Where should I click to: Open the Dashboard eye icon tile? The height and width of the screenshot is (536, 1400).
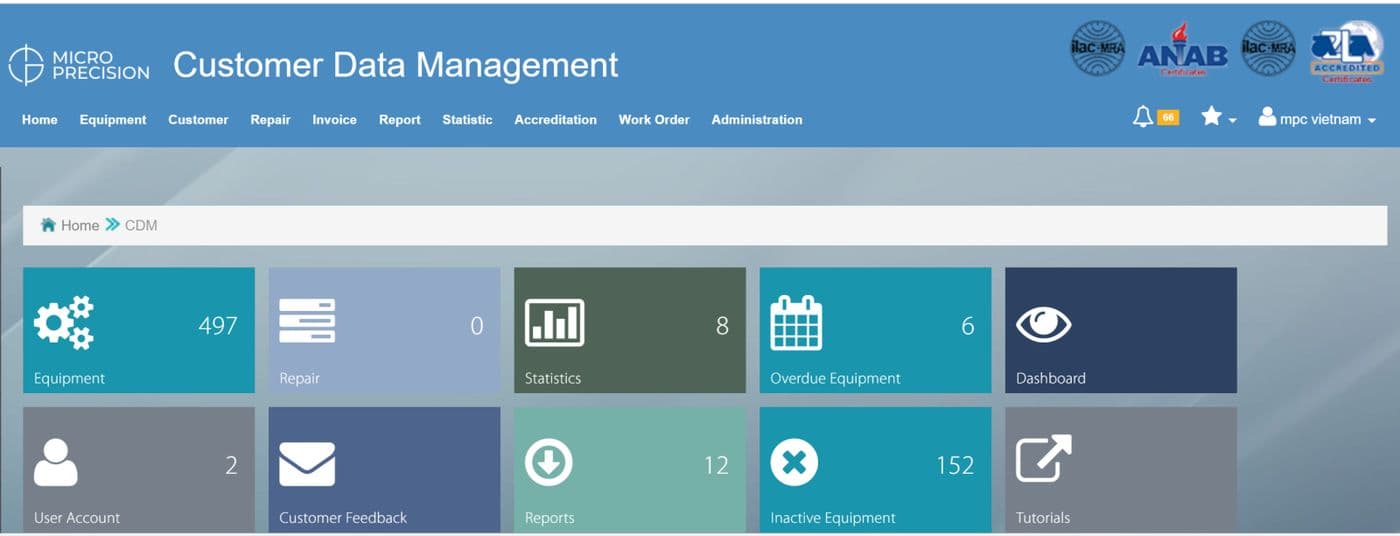1121,330
